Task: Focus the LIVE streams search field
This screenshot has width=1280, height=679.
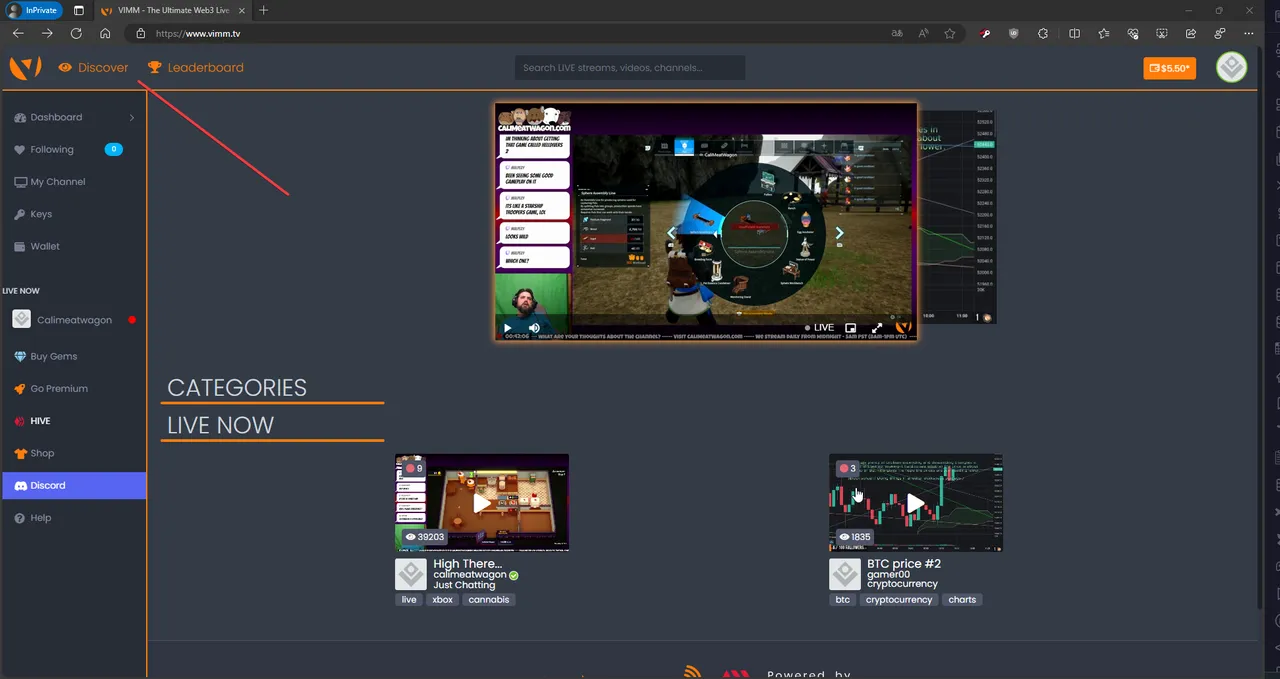Action: [630, 68]
